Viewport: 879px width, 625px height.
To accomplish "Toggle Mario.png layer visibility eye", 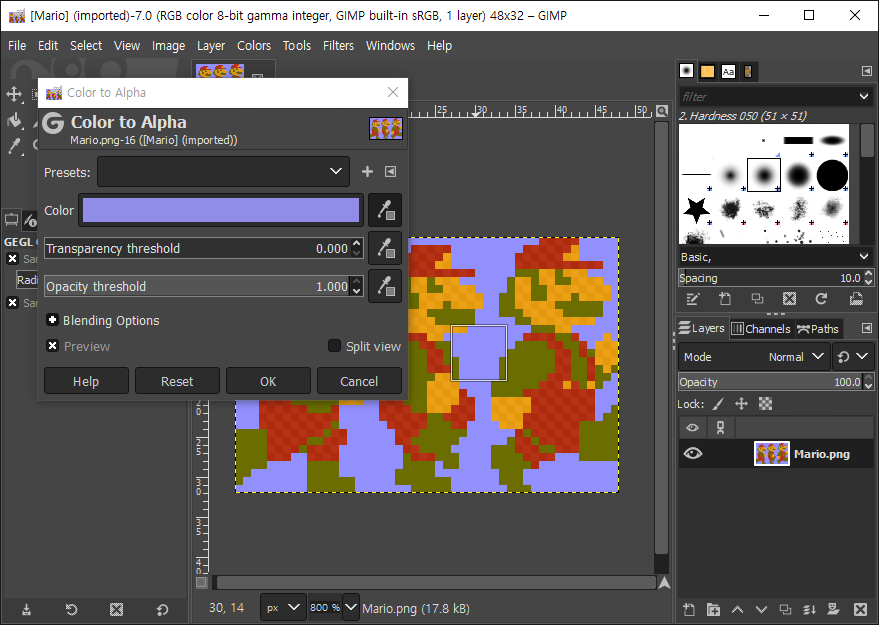I will 693,453.
